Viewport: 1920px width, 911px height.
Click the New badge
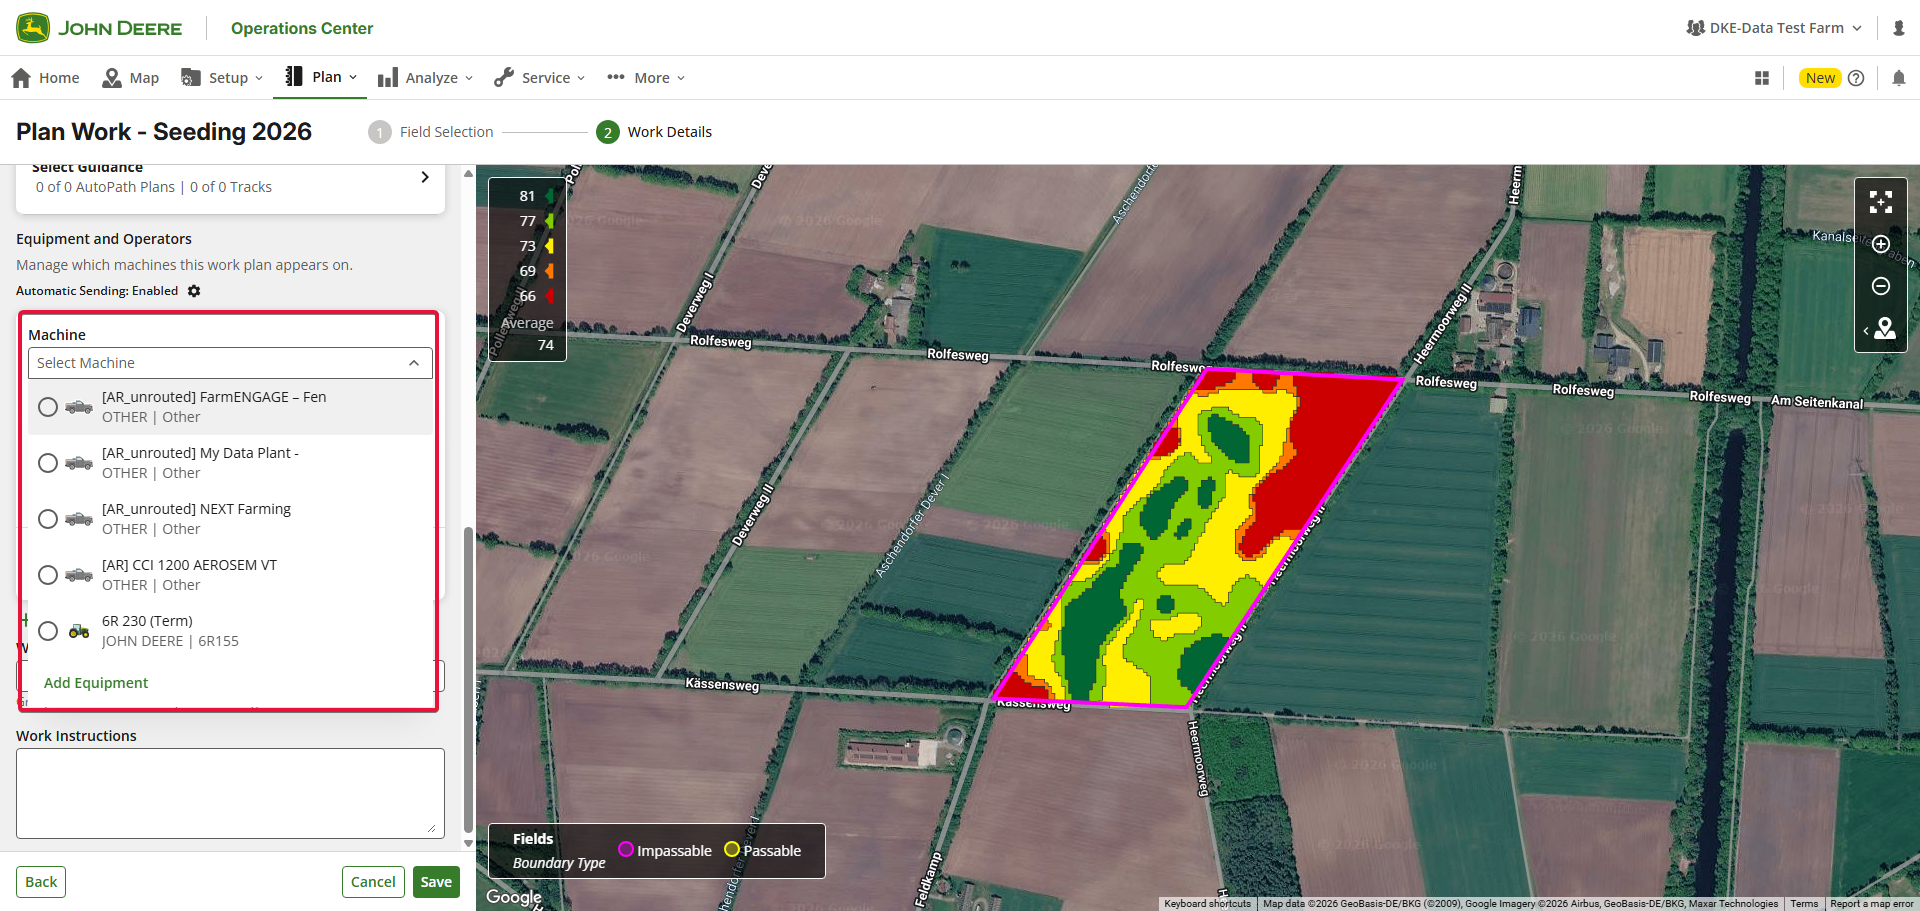coord(1820,78)
